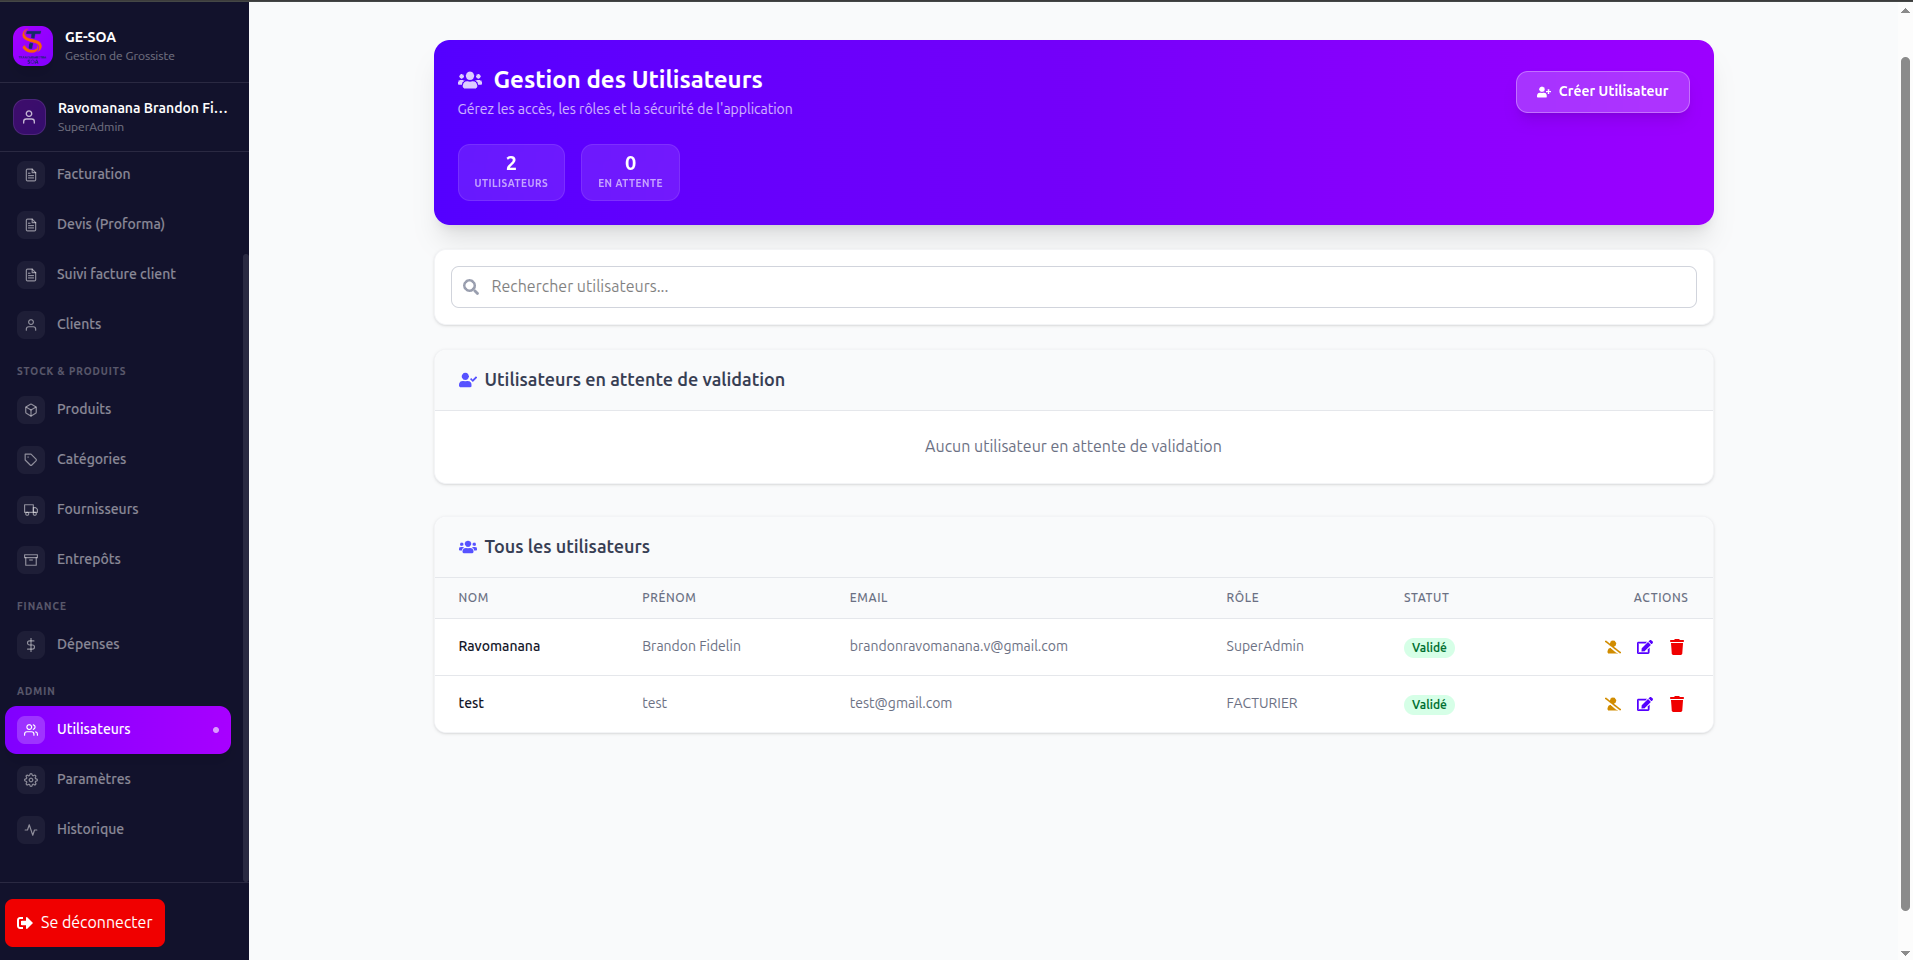The height and width of the screenshot is (960, 1913).
Task: Click the Gestion des Utilisateurs header icon
Action: (470, 80)
